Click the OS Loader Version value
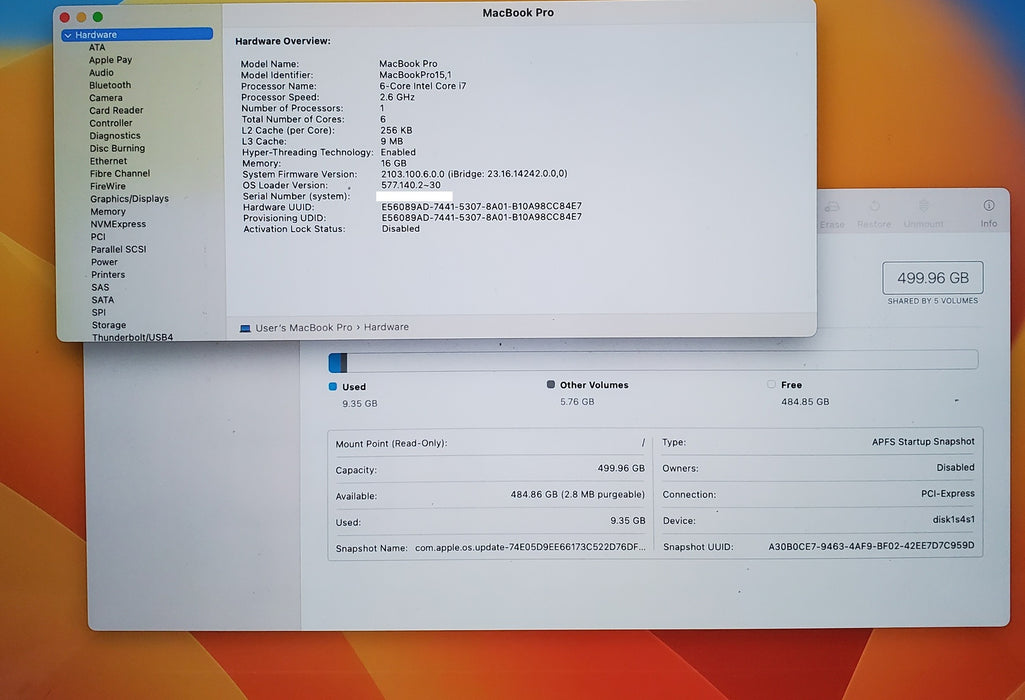Screen dimensions: 1025x700 point(411,185)
